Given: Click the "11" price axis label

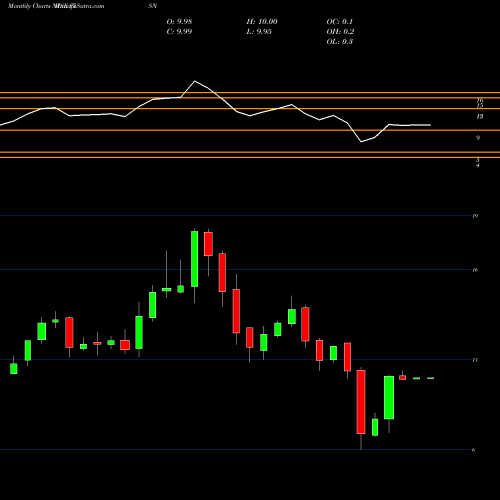Looking at the screenshot, I should tap(475, 360).
